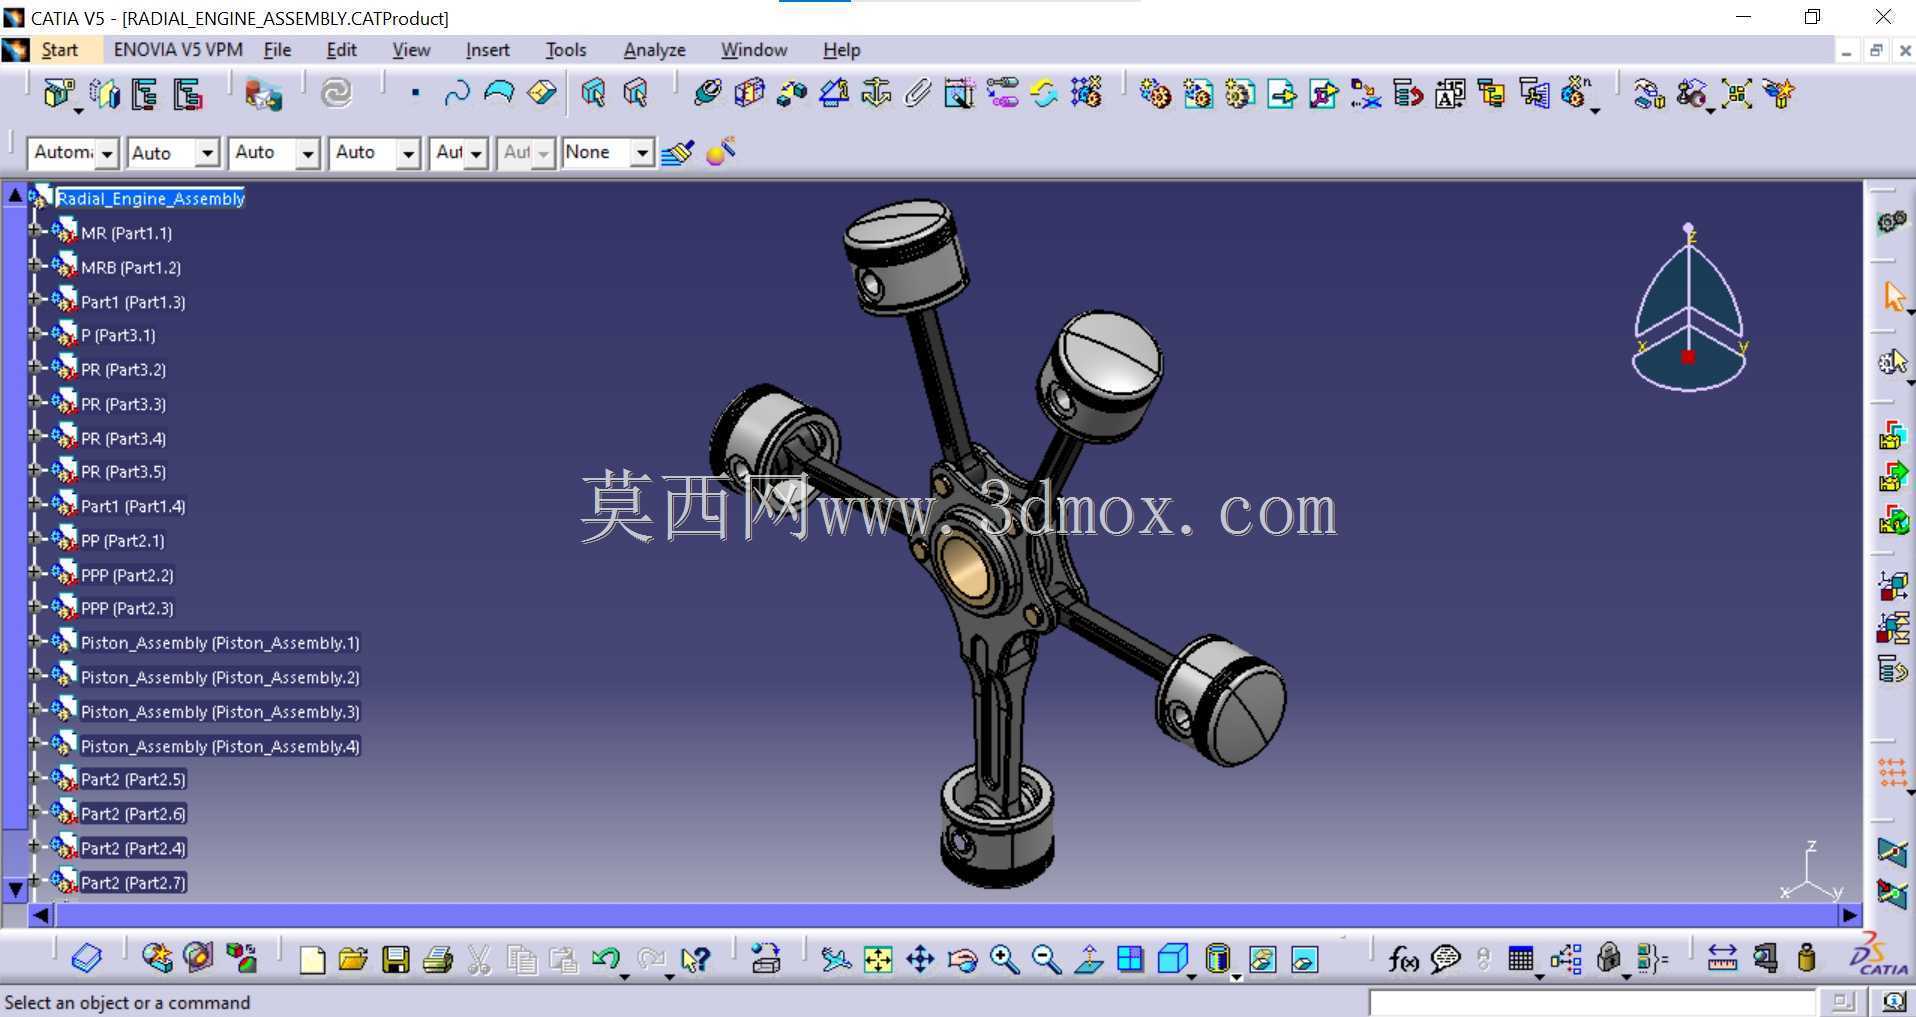Click the Zoom In magnifier

1004,960
